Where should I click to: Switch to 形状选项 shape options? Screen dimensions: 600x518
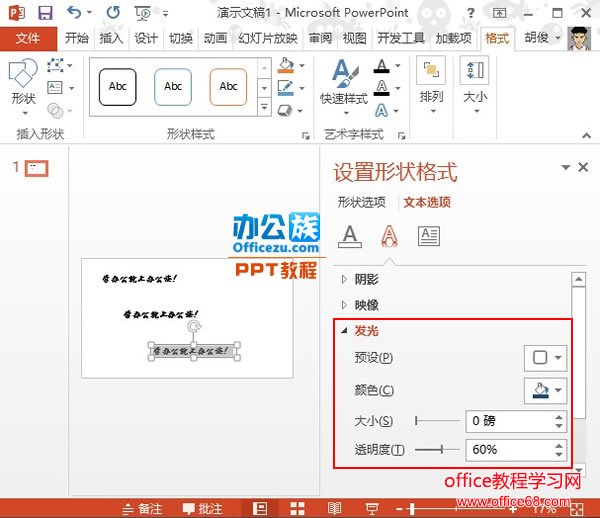coord(362,202)
